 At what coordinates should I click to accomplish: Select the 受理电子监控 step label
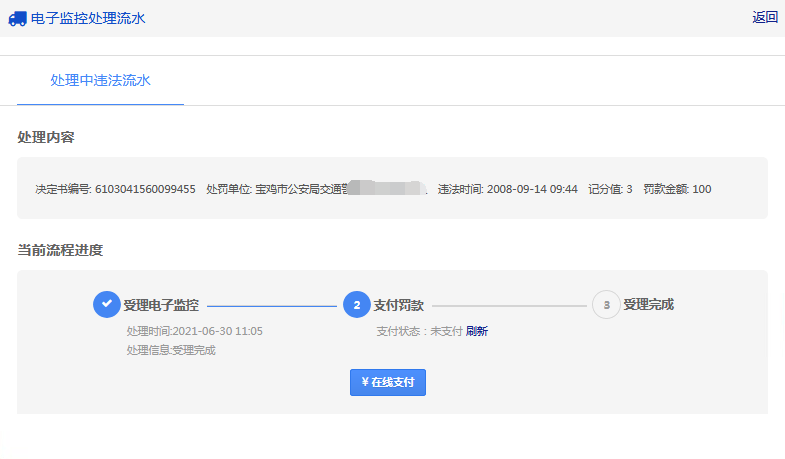161,305
